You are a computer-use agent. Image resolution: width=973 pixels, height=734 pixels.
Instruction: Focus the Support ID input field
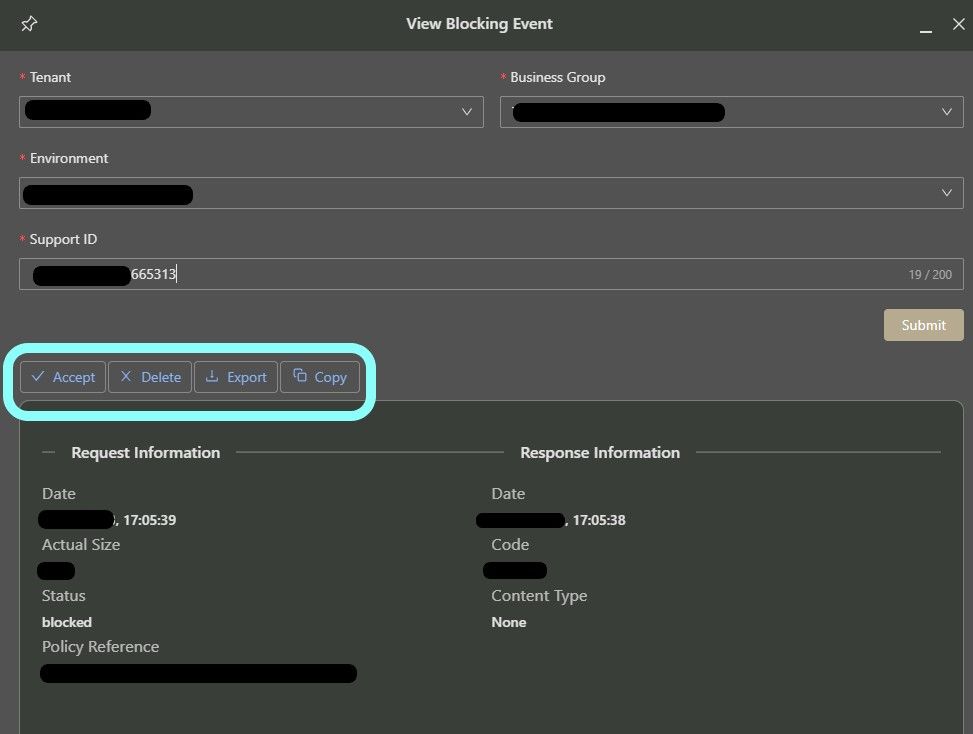(500, 274)
